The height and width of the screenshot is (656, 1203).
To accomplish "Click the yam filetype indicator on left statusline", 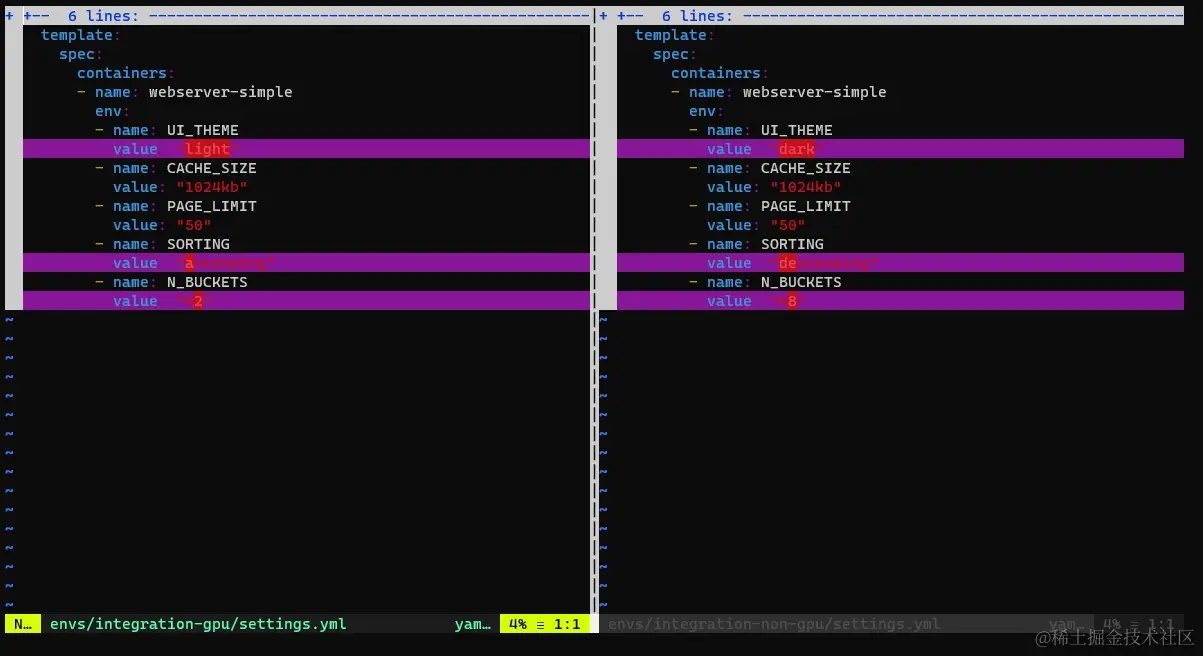I will pos(471,623).
